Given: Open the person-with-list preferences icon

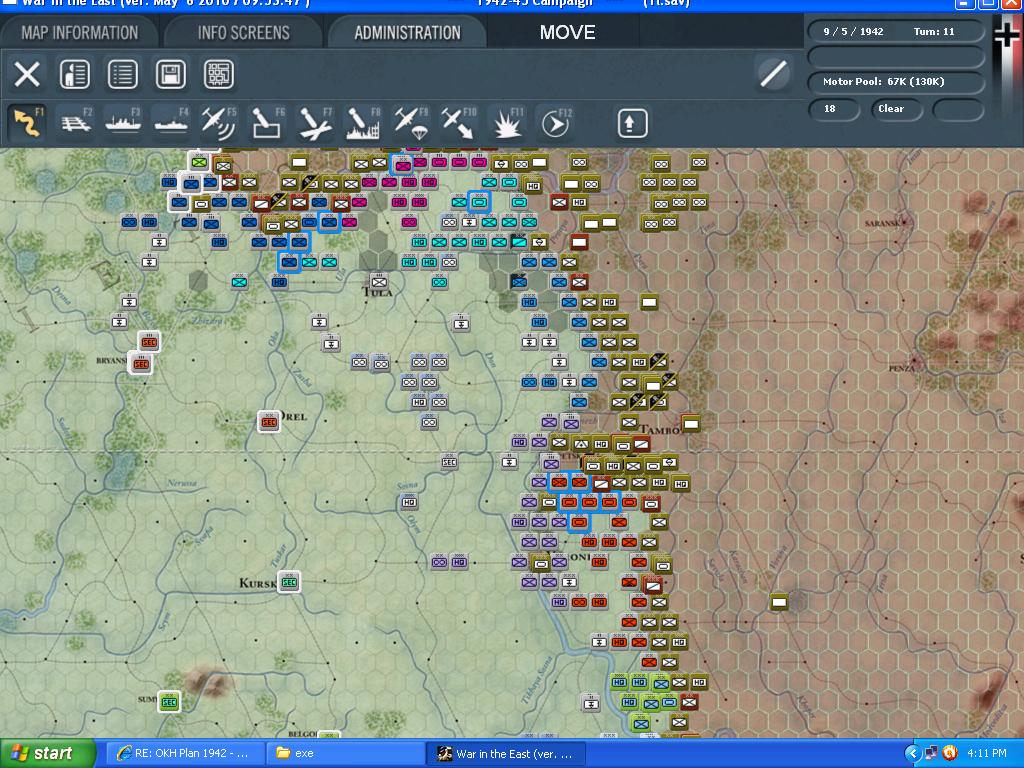Looking at the screenshot, I should point(74,74).
